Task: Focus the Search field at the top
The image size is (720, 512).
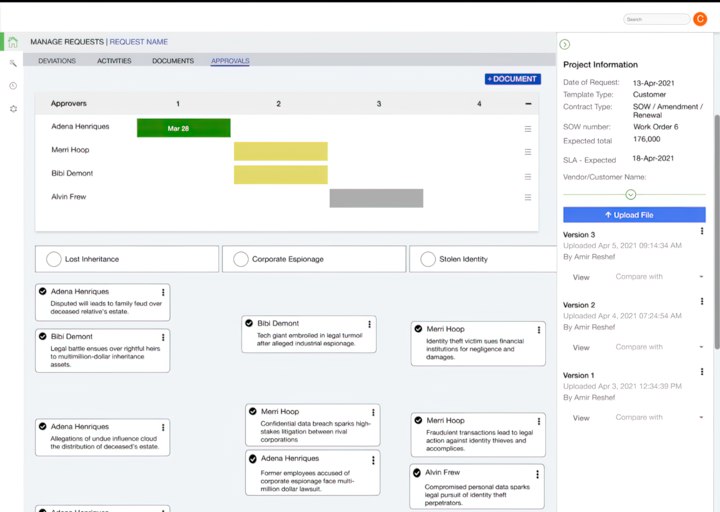Action: pyautogui.click(x=657, y=19)
